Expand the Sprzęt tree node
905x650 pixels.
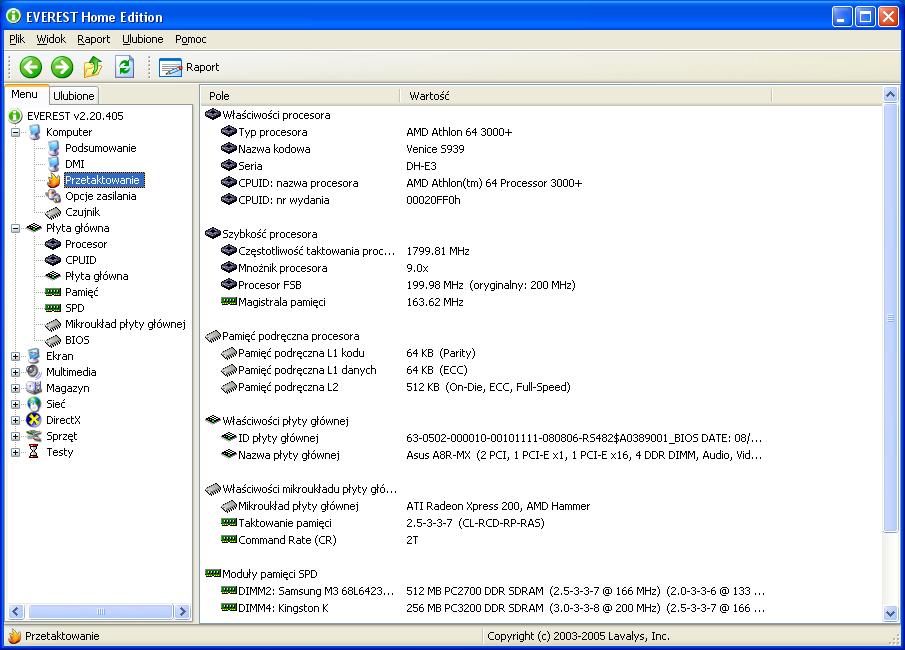click(16, 436)
